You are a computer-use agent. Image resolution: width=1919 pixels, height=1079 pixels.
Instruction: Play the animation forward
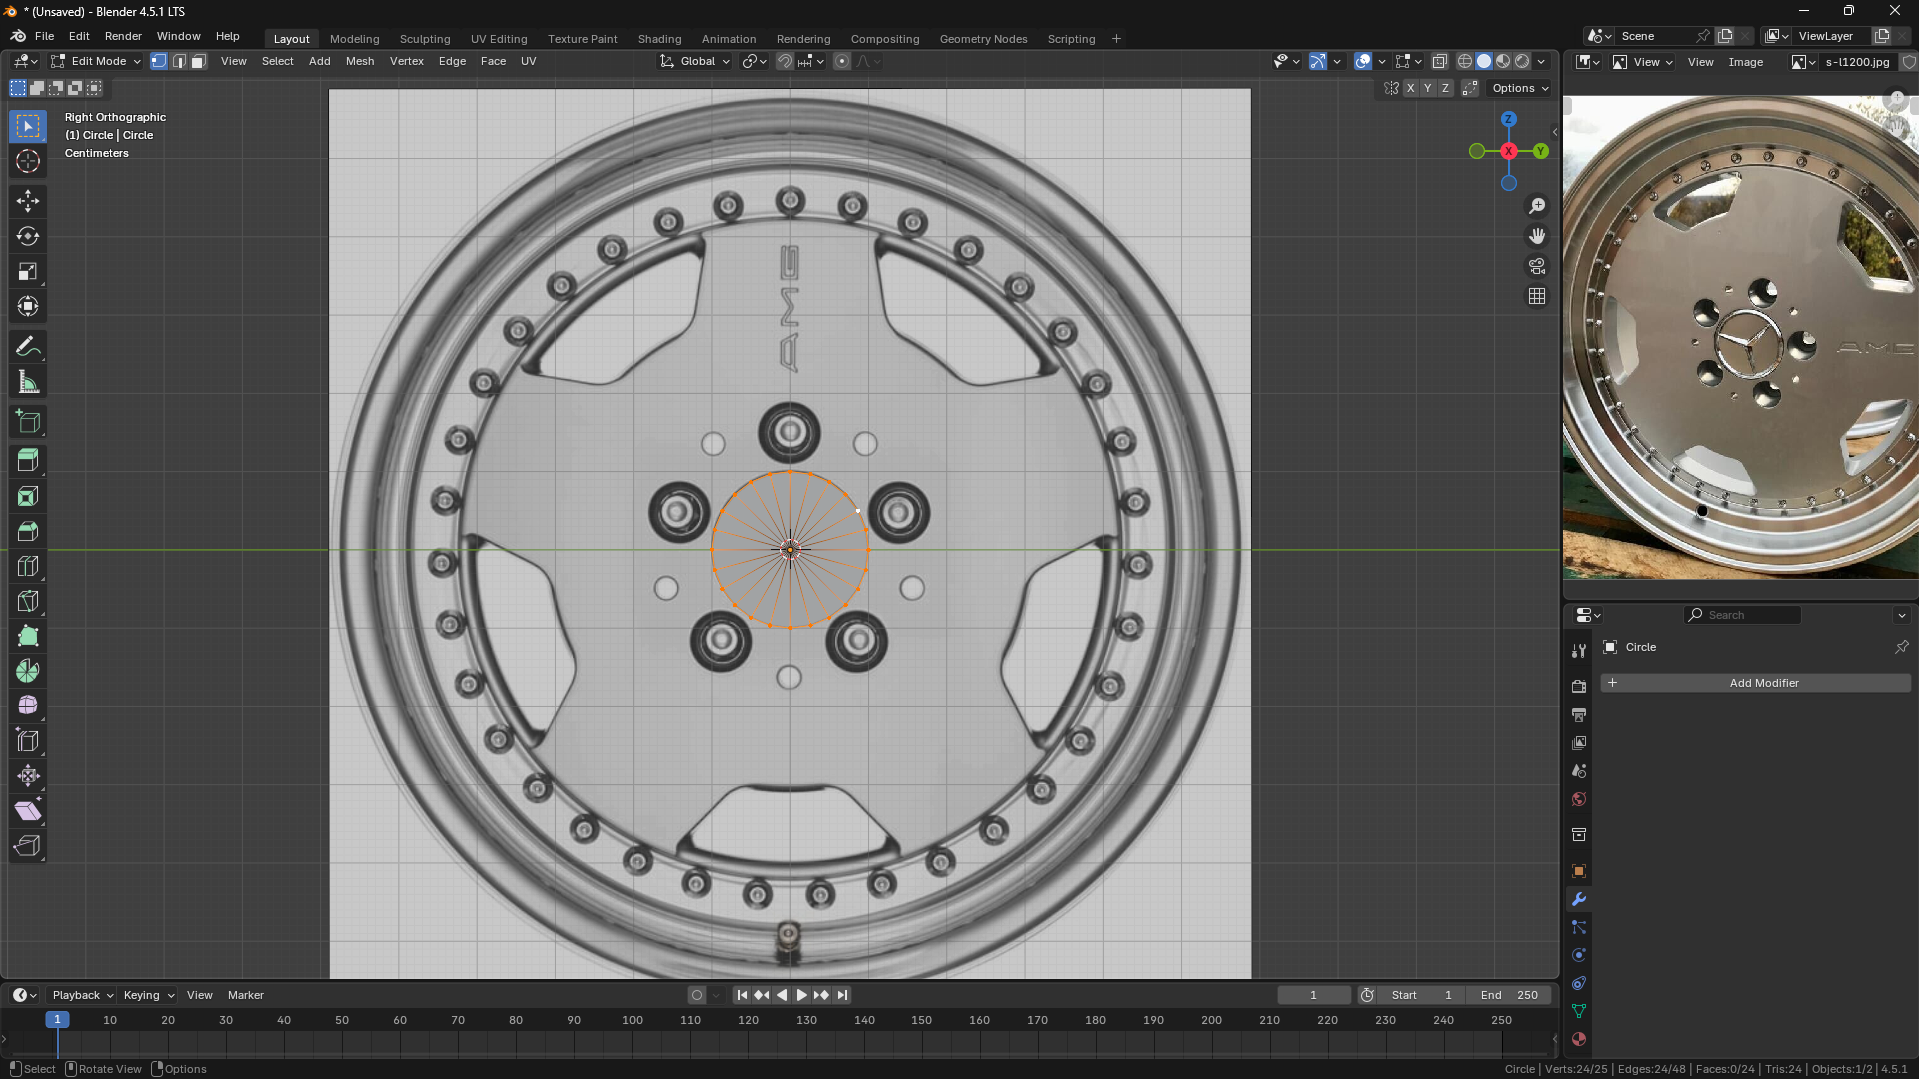(x=802, y=995)
